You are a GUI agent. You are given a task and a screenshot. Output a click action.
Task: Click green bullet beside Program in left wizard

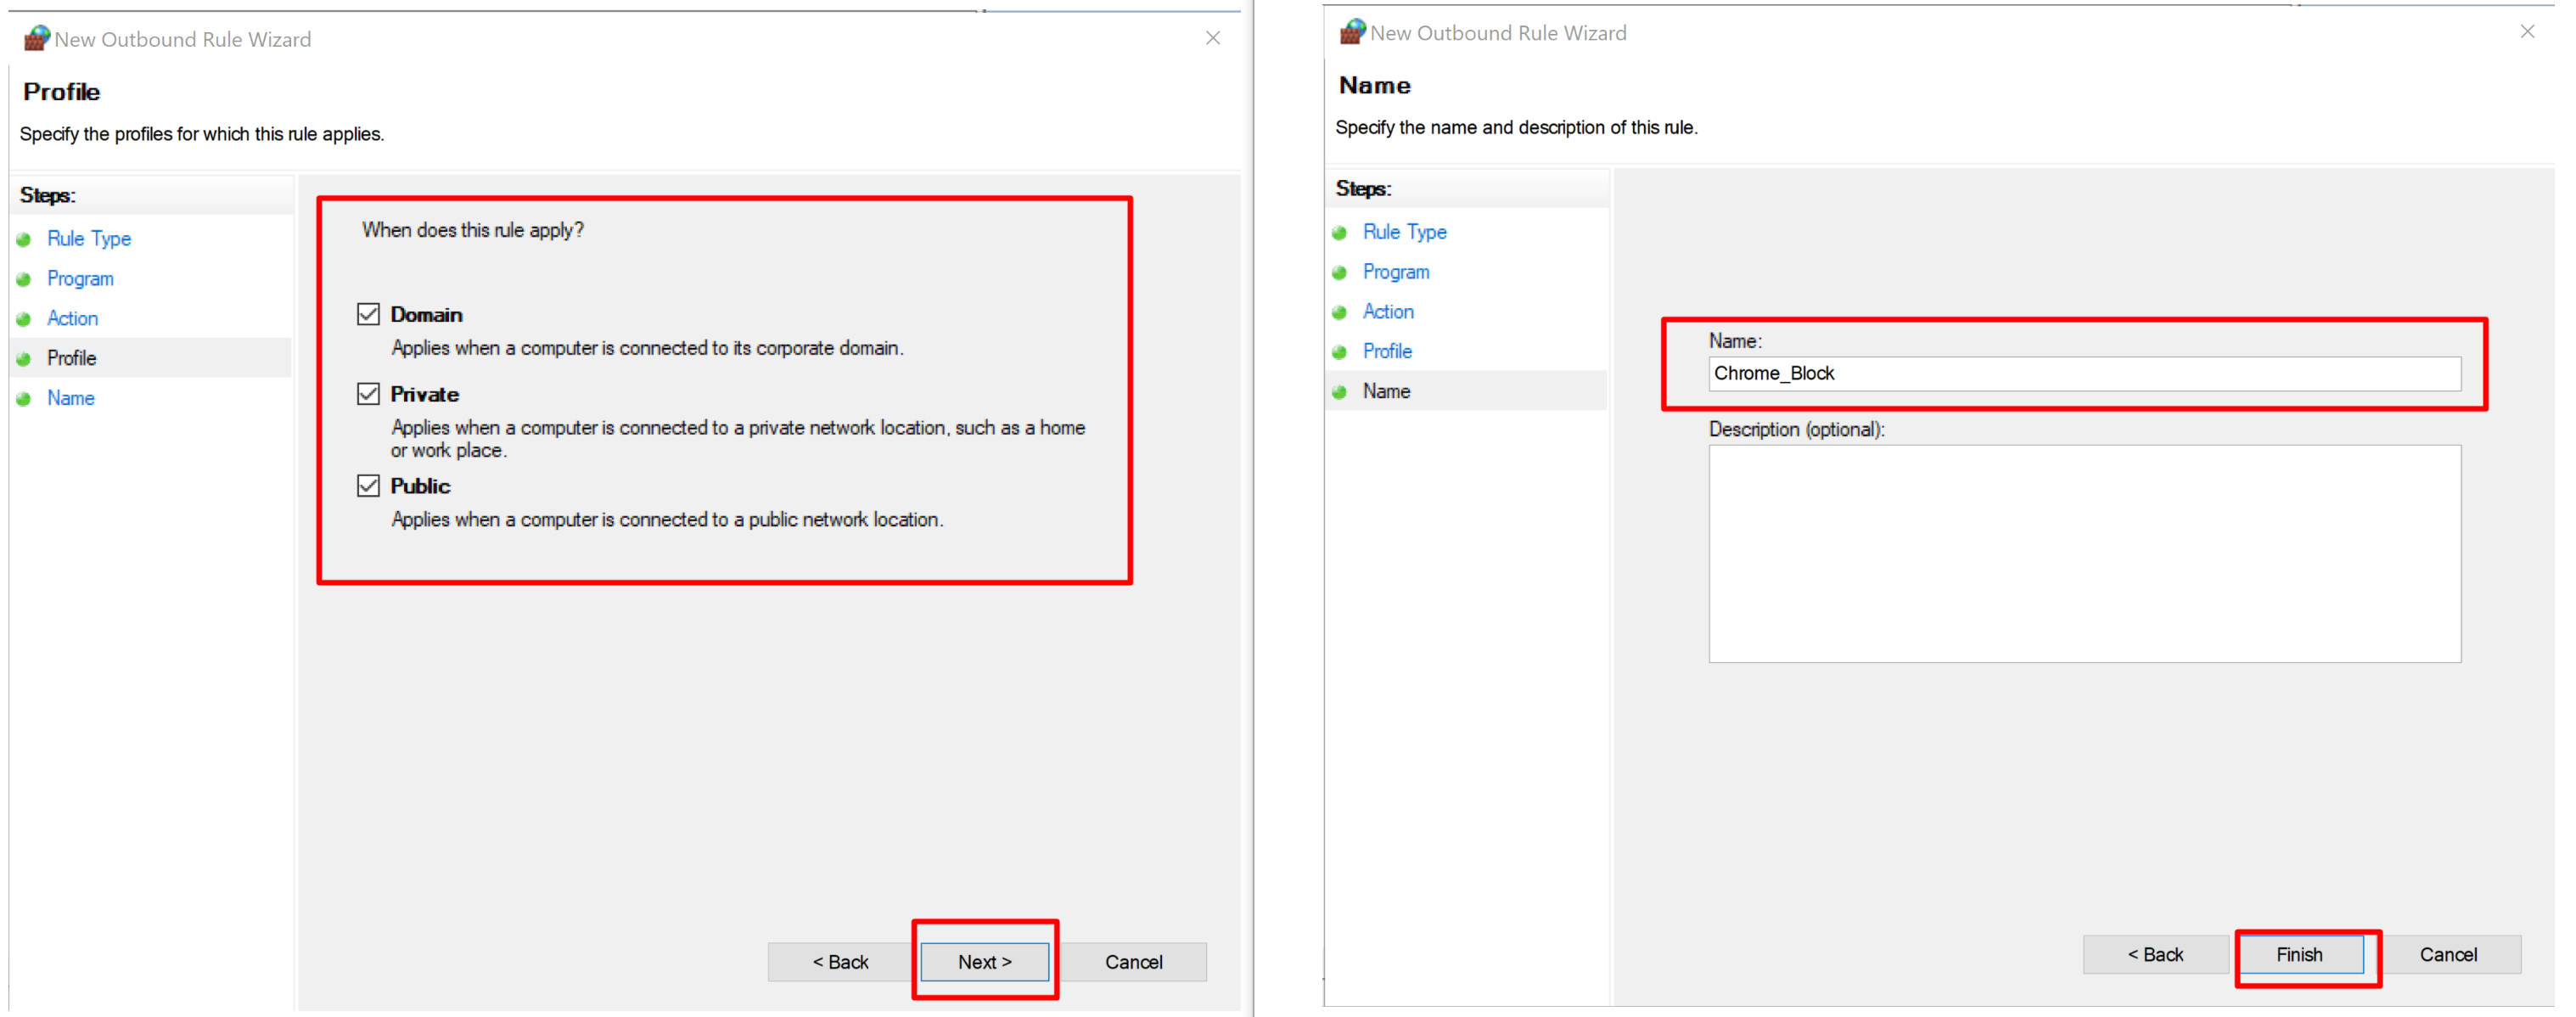[24, 279]
